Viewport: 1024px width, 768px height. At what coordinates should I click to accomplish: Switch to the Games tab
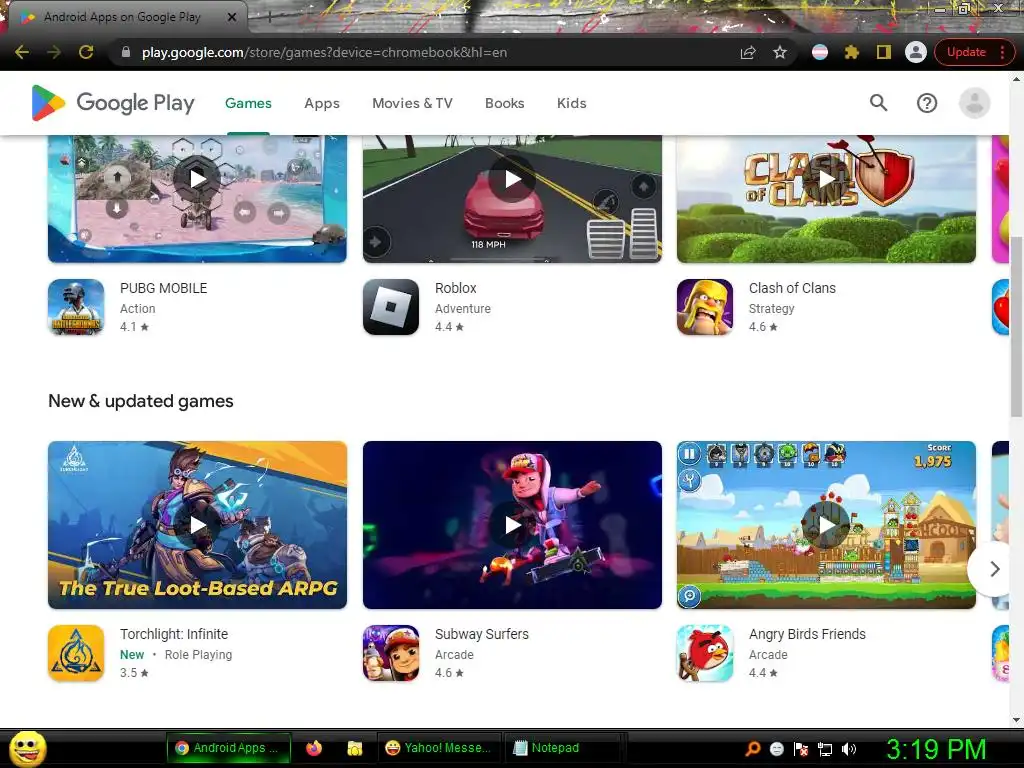(248, 103)
